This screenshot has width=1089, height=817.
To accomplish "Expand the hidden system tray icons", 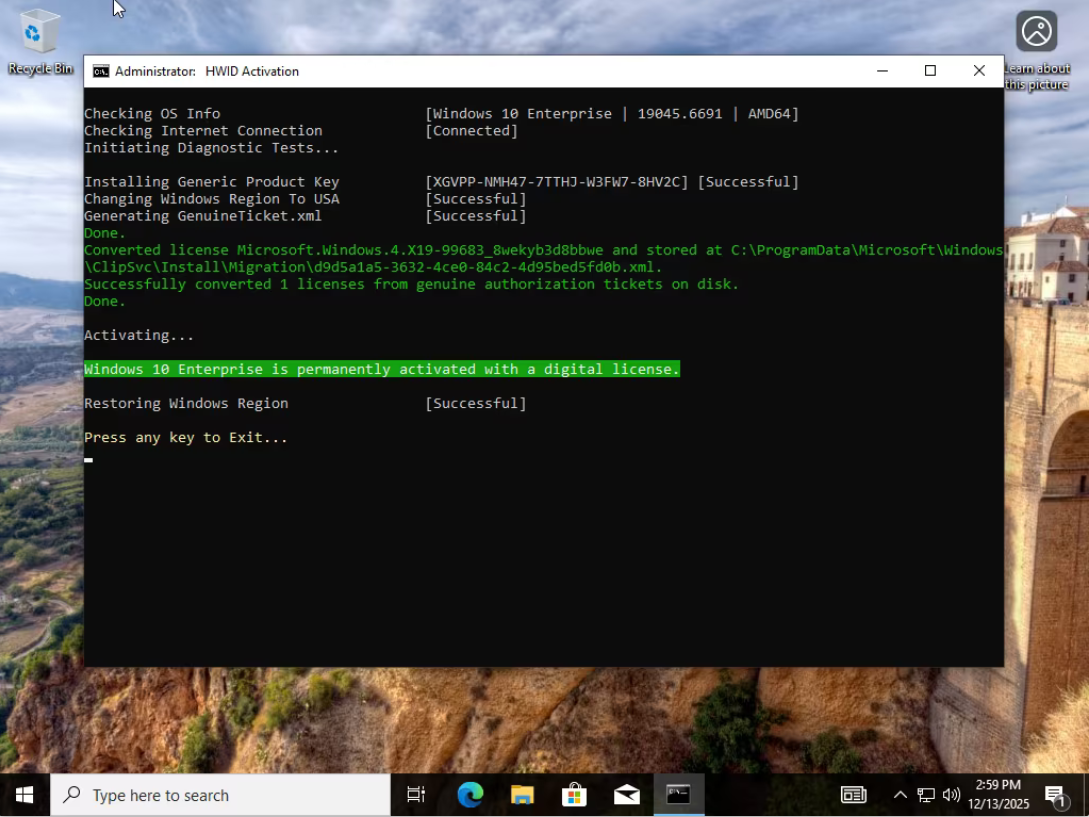I will (900, 795).
